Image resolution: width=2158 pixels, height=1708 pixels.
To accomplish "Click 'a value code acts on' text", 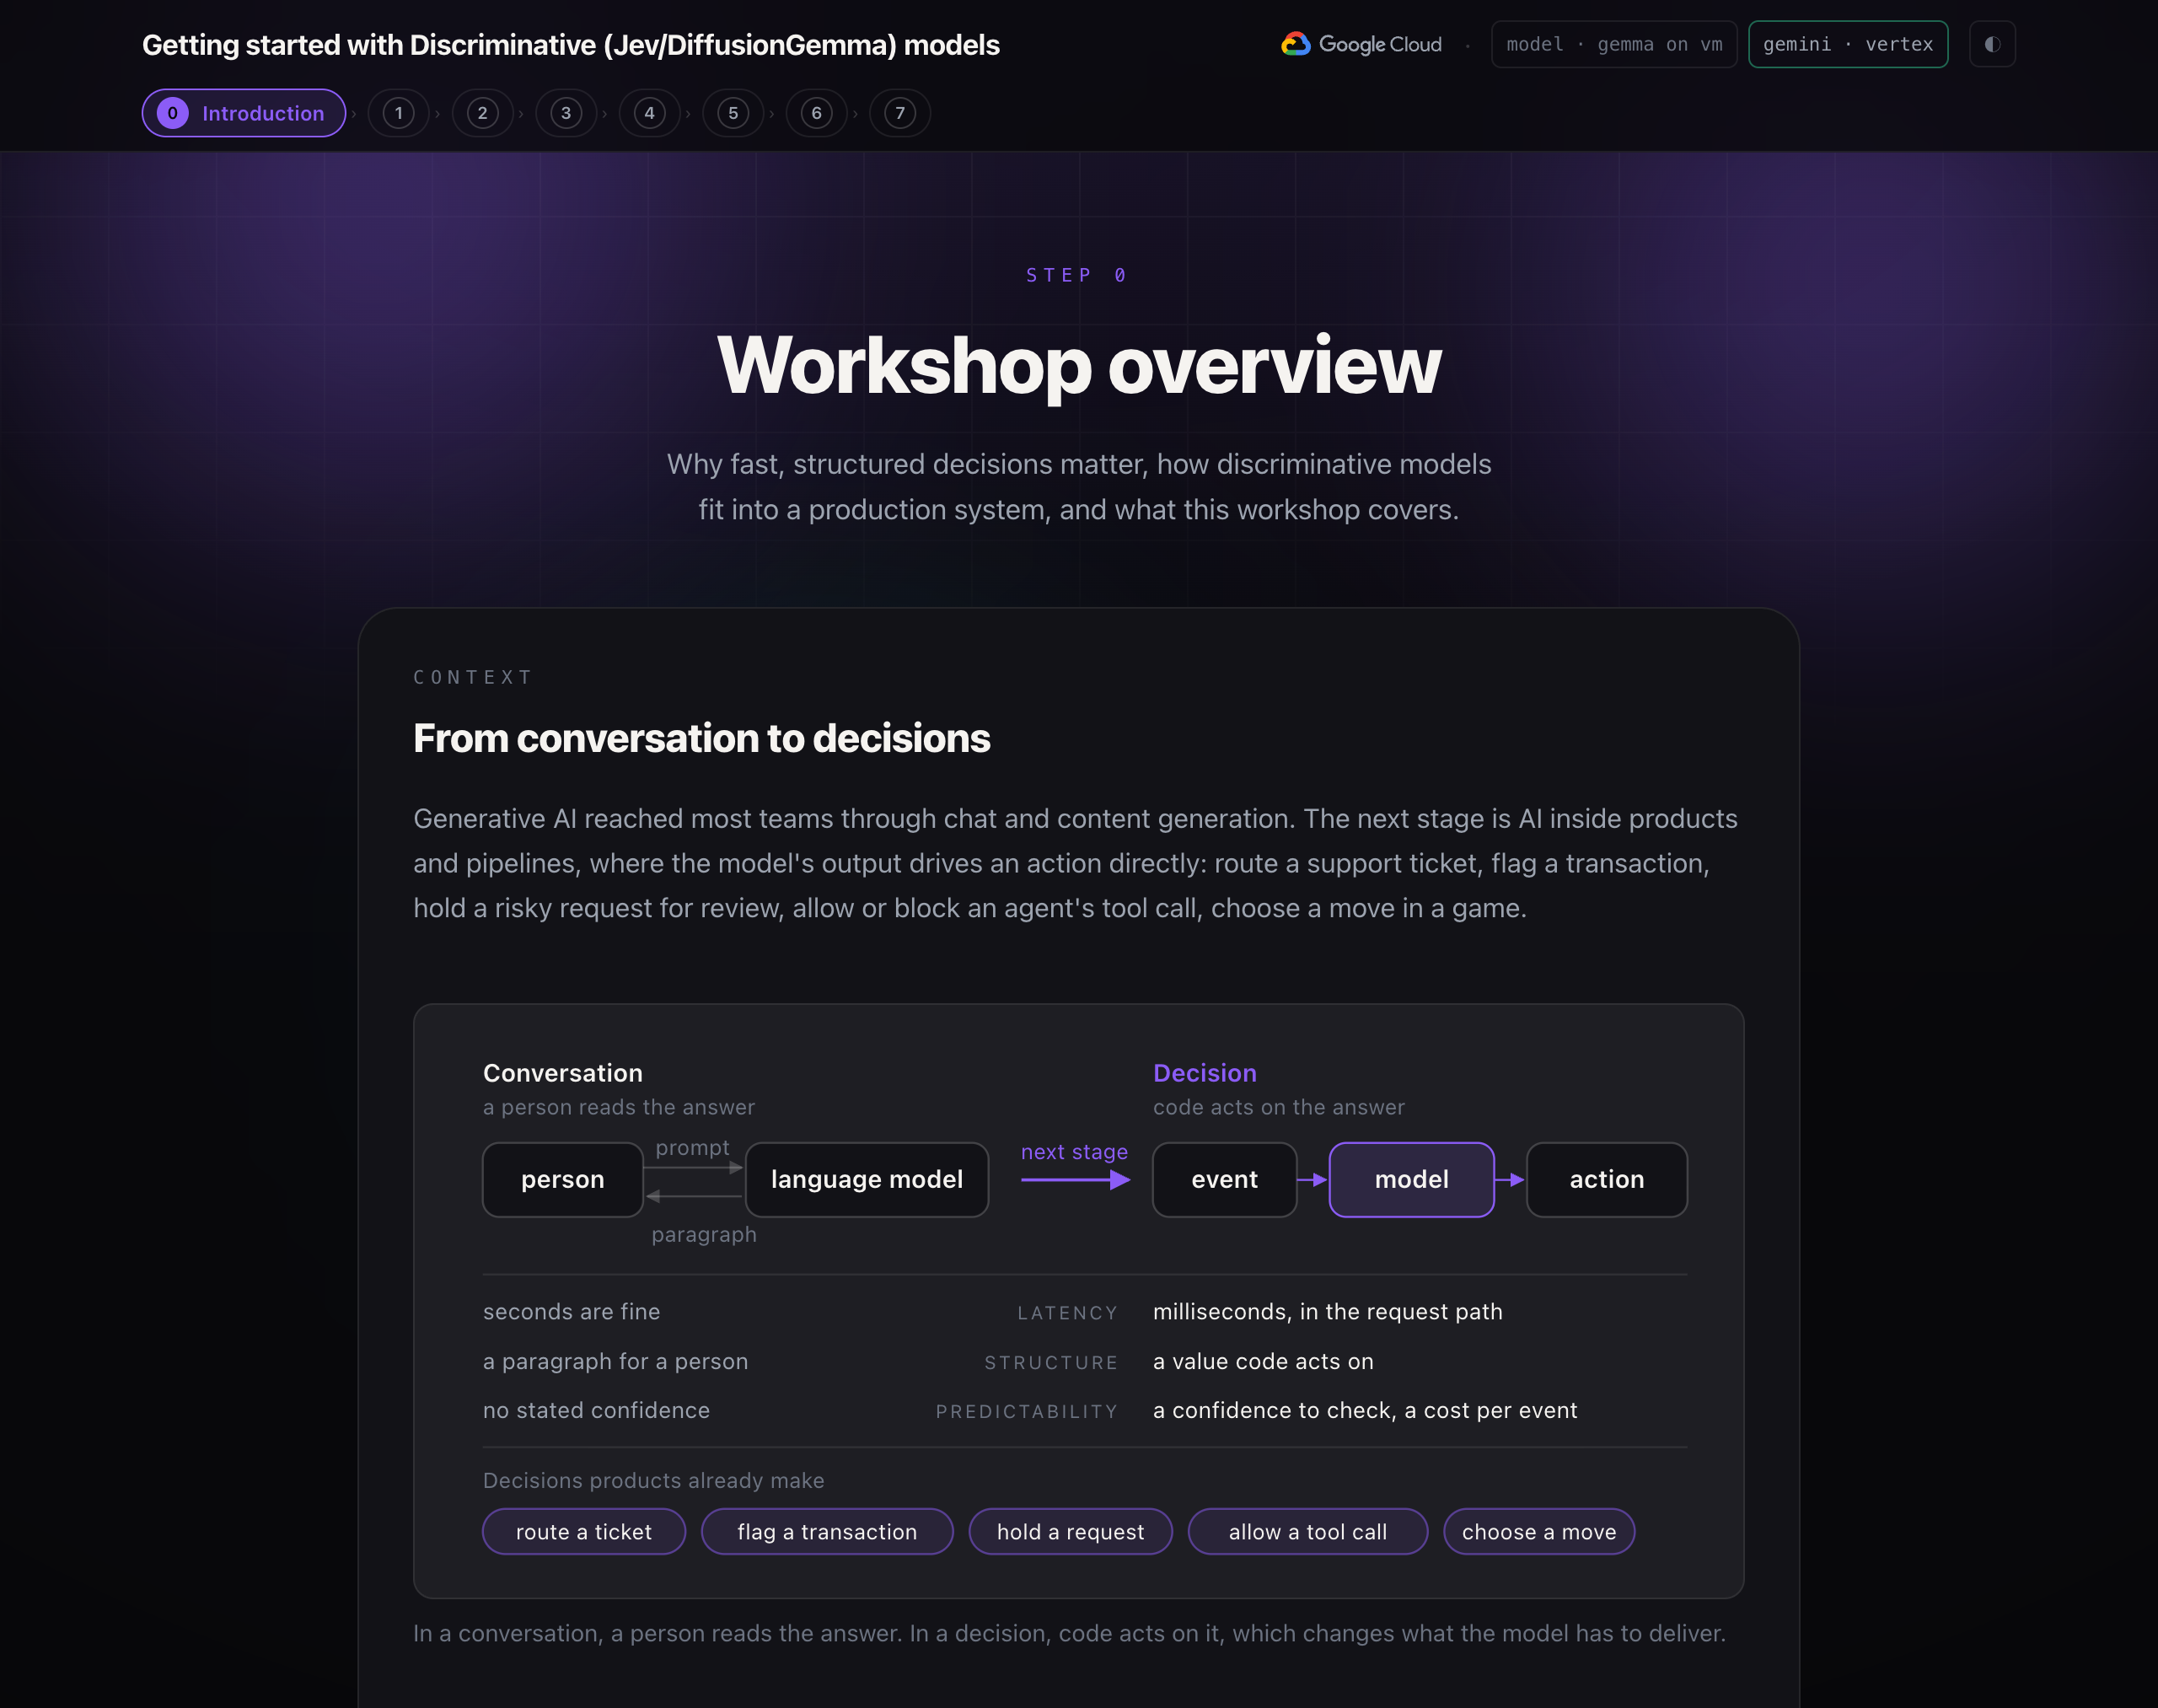I will click(1263, 1362).
